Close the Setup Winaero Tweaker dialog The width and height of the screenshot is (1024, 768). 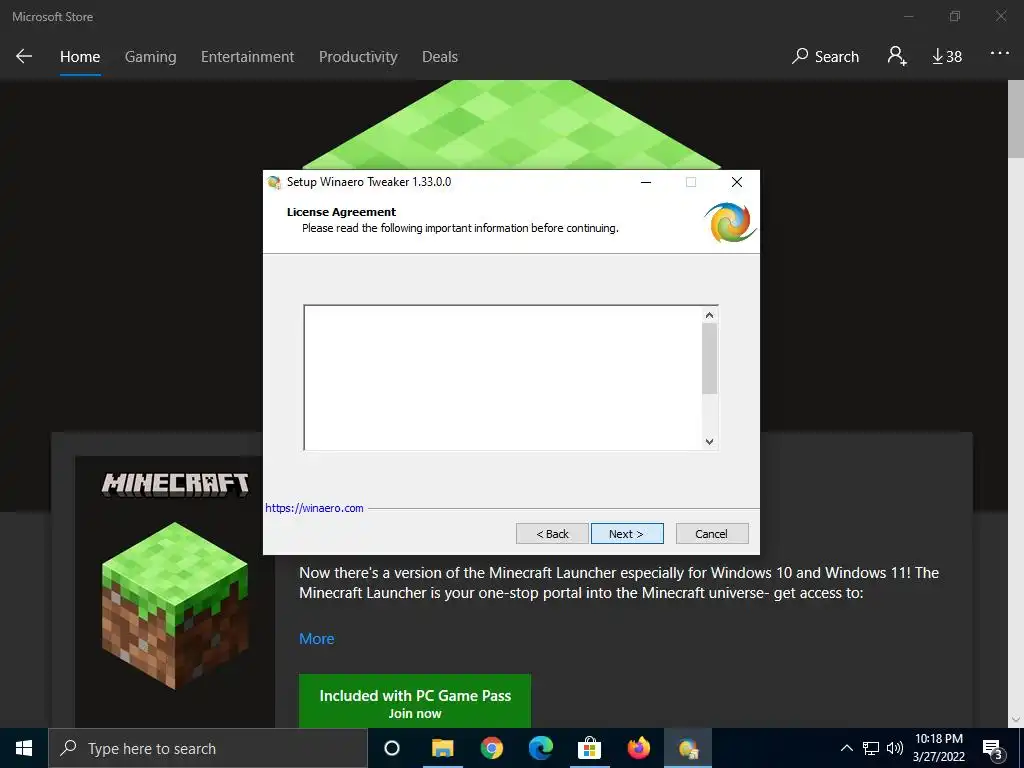(737, 182)
